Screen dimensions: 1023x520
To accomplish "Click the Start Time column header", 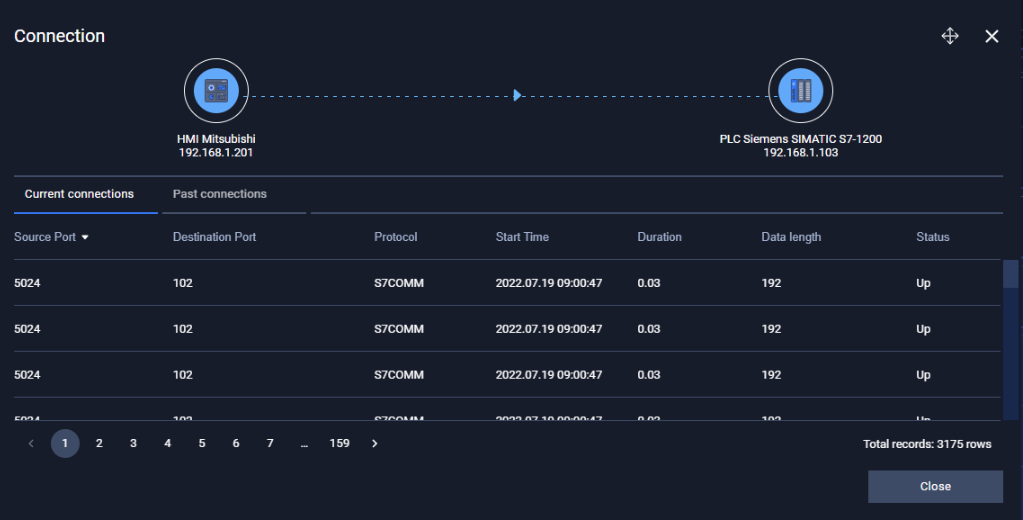I will click(x=522, y=237).
